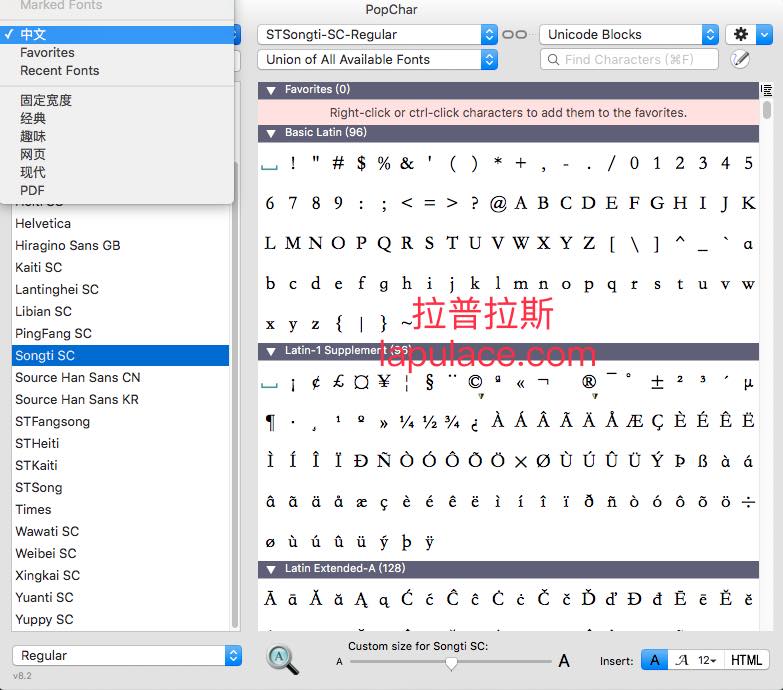Collapse the Basic Latin (96) section
783x690 pixels.
271,133
